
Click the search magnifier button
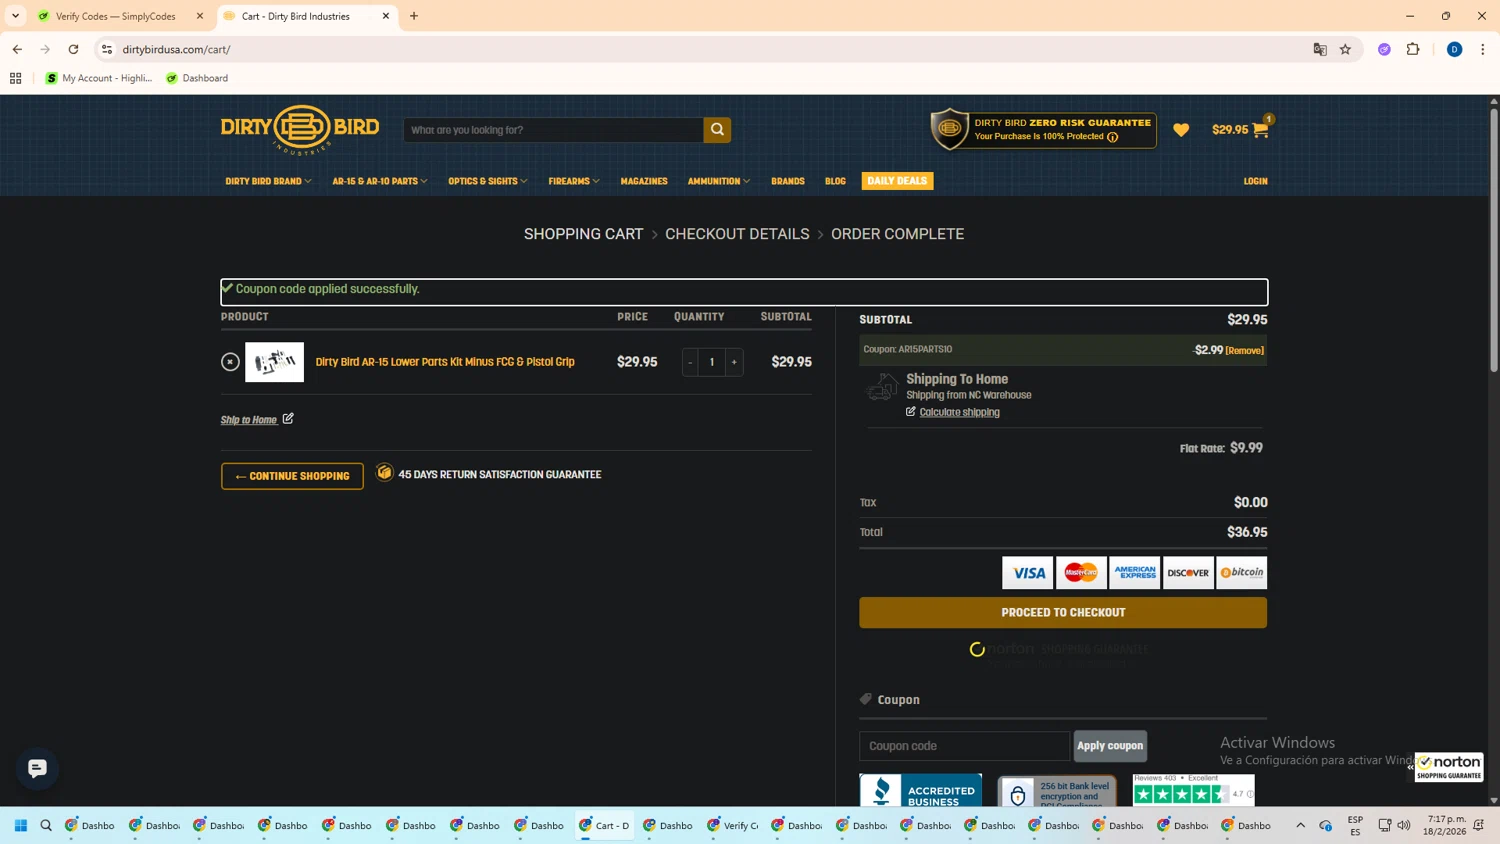click(x=717, y=130)
